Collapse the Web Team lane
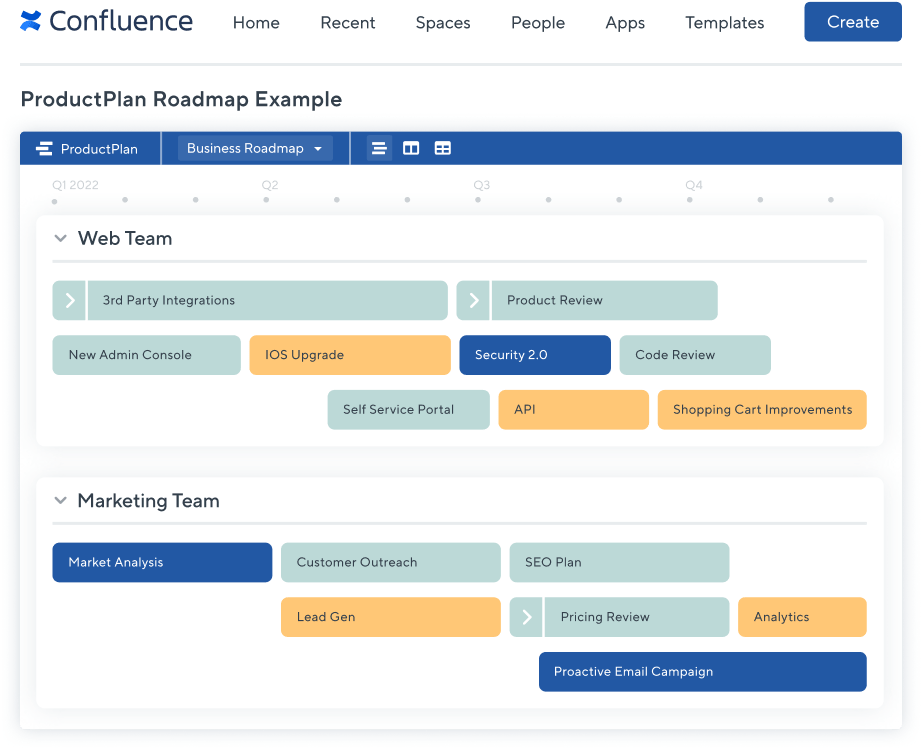This screenshot has width=922, height=749. tap(60, 239)
